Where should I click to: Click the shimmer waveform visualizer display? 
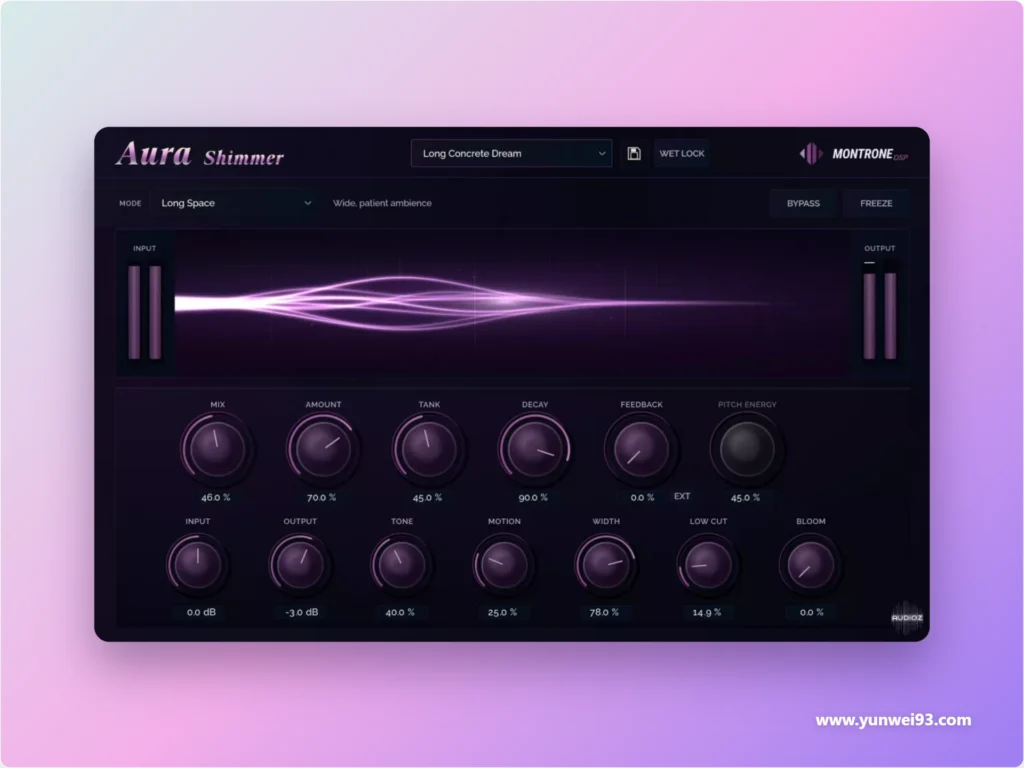click(x=512, y=304)
